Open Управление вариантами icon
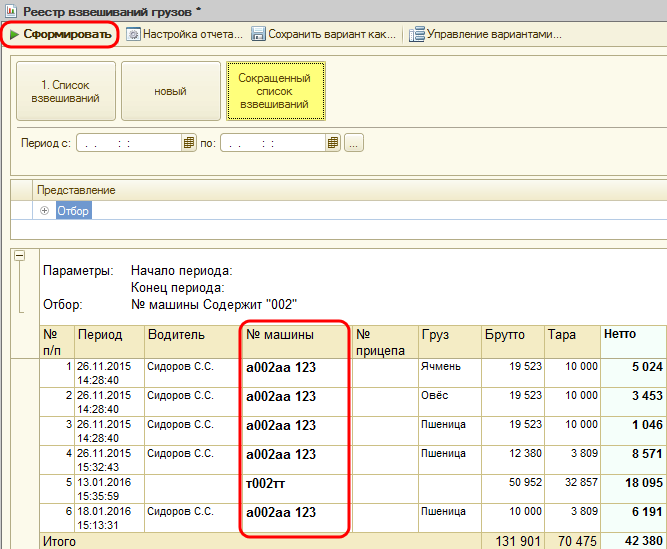Viewport: 667px width, 549px height. (417, 34)
